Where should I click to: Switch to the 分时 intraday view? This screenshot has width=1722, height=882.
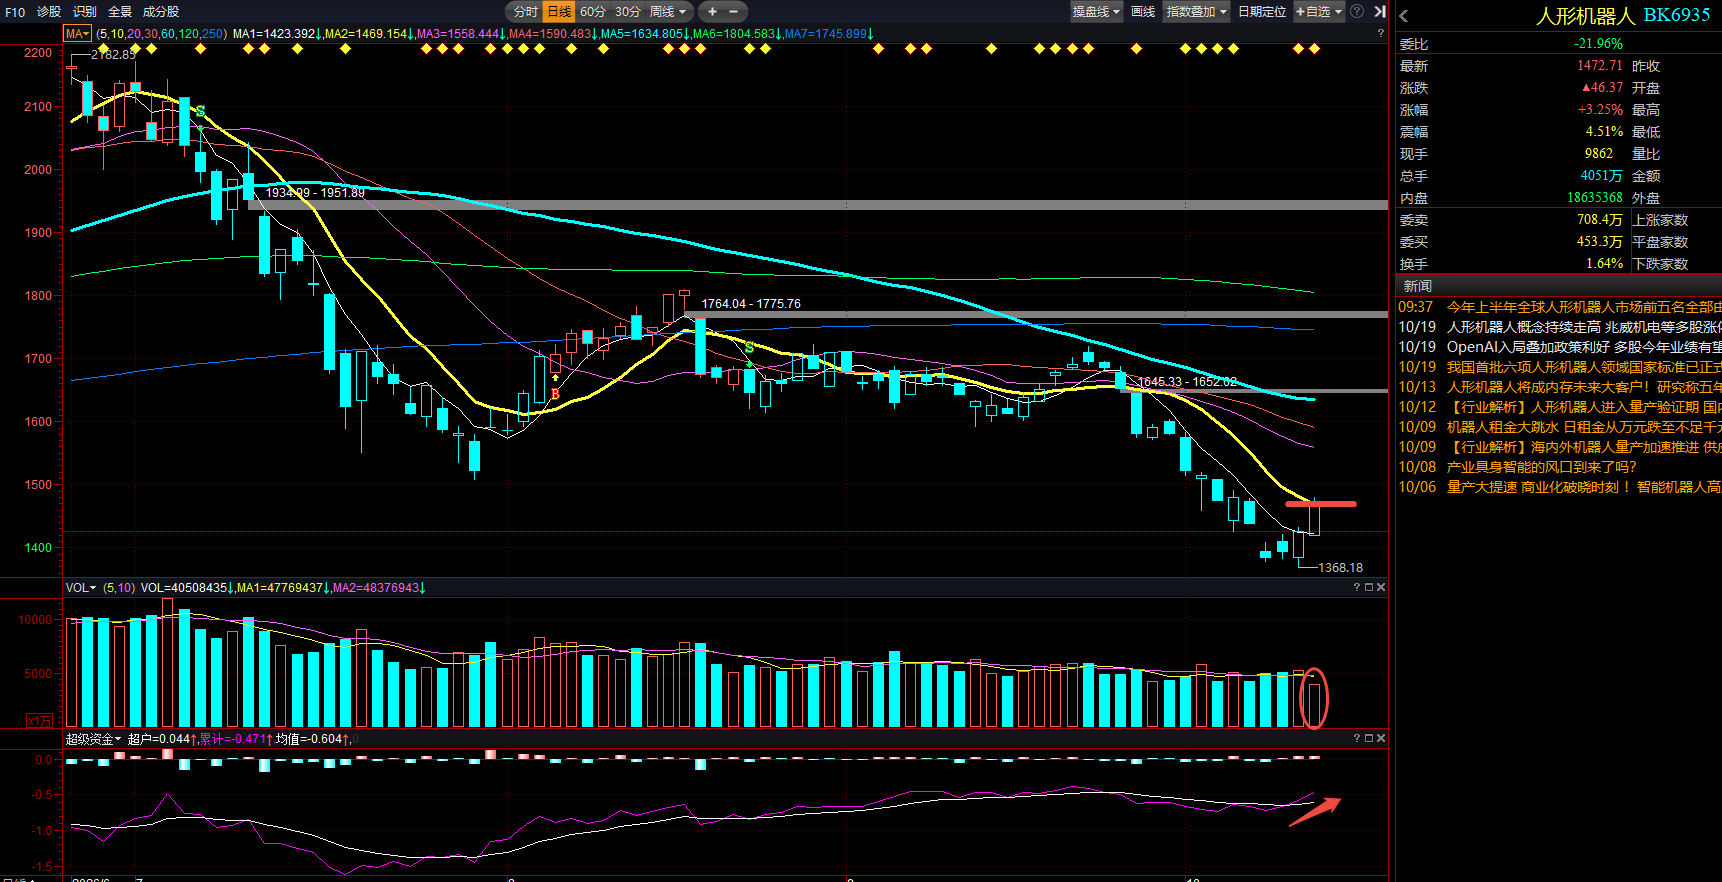click(526, 12)
